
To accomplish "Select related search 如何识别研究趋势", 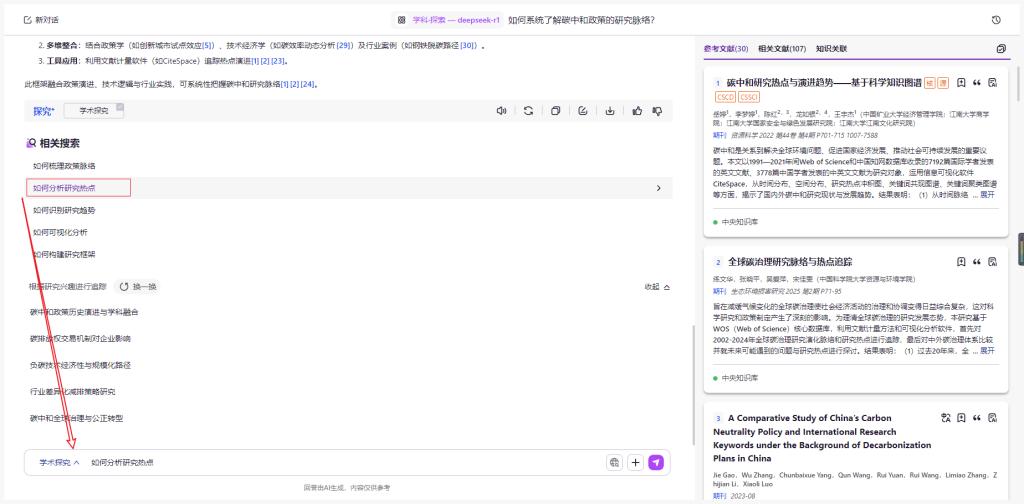I will (65, 210).
